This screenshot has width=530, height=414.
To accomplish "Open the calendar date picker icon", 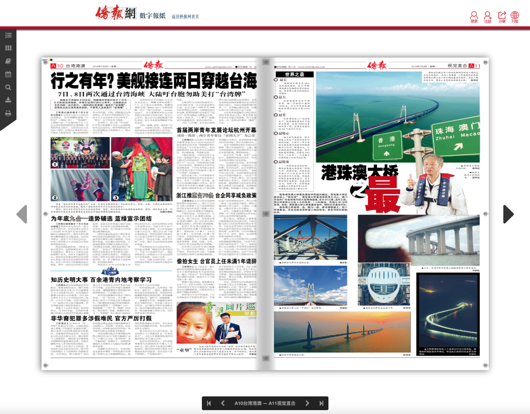I will pos(8,74).
